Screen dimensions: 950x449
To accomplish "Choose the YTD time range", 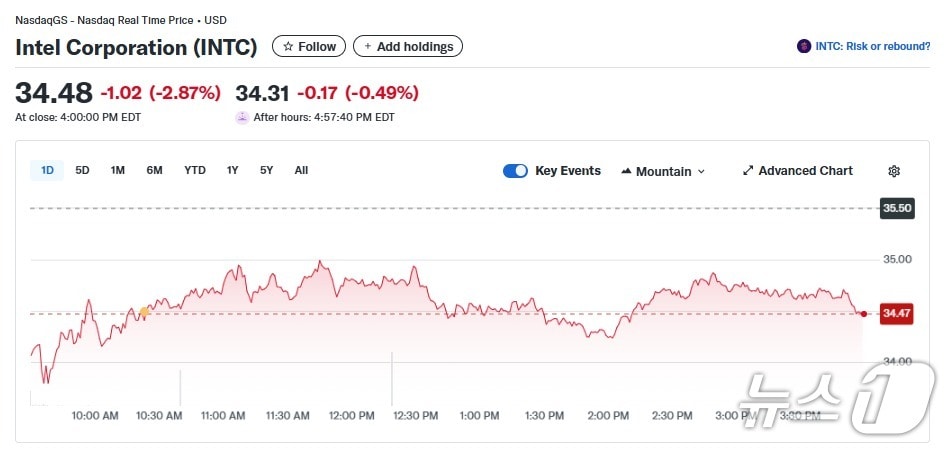I will 195,170.
